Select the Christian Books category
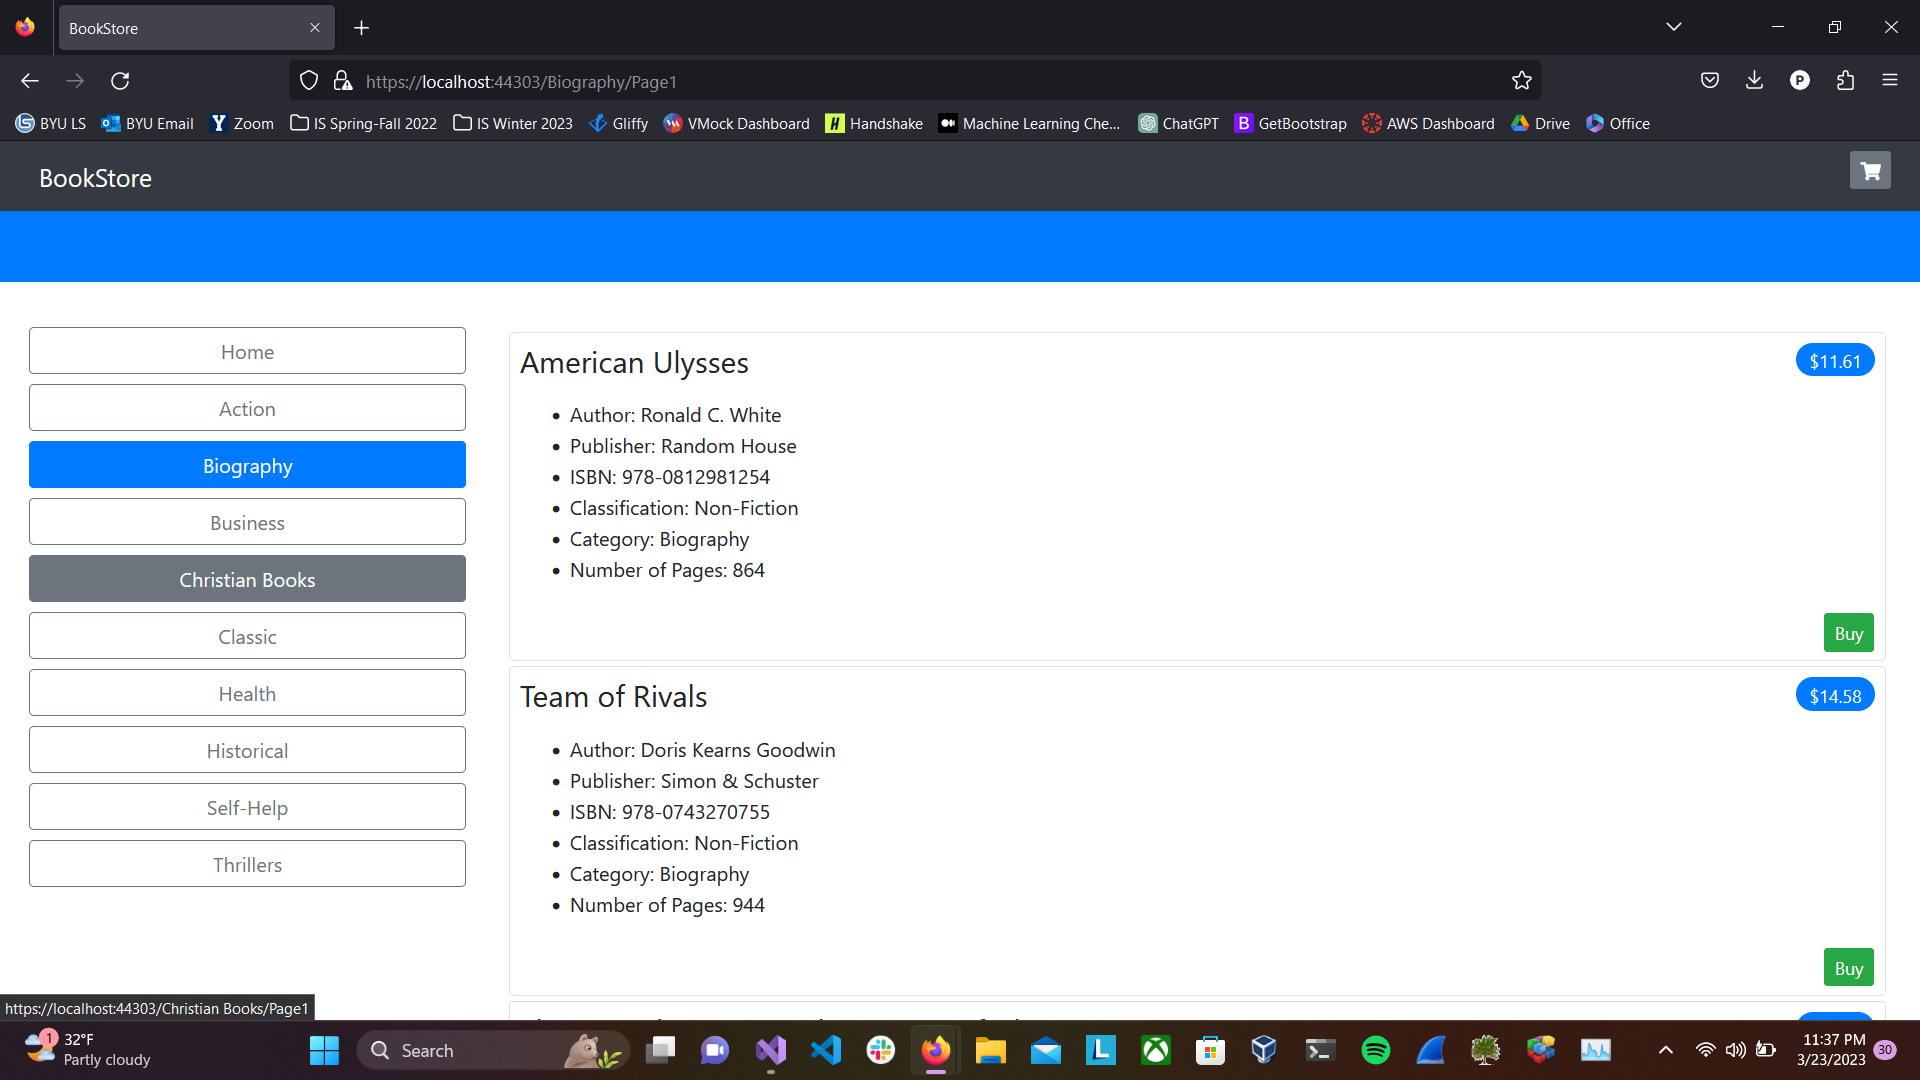 [247, 579]
